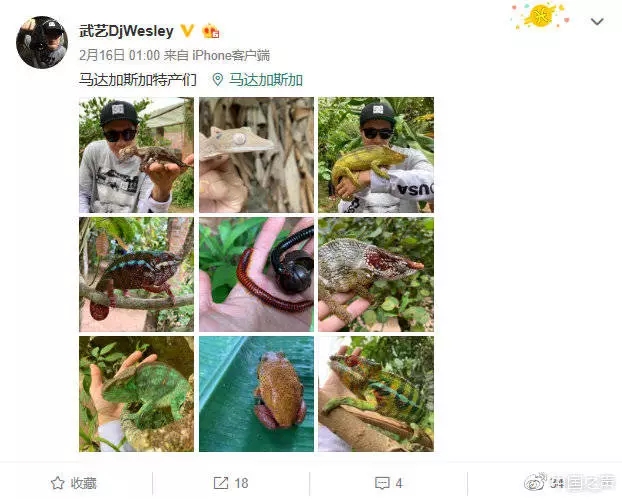Image resolution: width=622 pixels, height=499 pixels.
Task: Open the millipedes in hand photo
Action: pos(256,274)
